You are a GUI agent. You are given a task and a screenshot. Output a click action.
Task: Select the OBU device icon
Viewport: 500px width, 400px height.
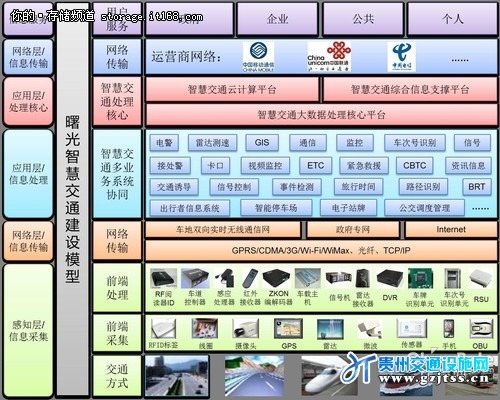480,329
